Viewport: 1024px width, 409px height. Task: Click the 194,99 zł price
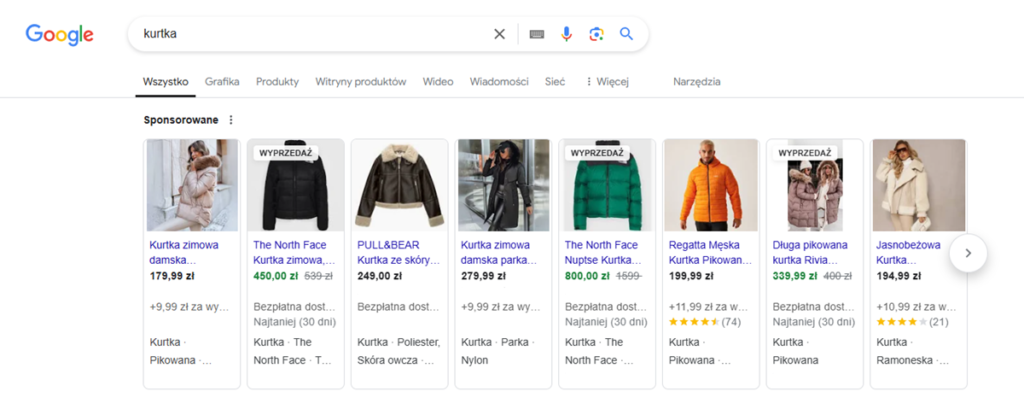pos(899,276)
